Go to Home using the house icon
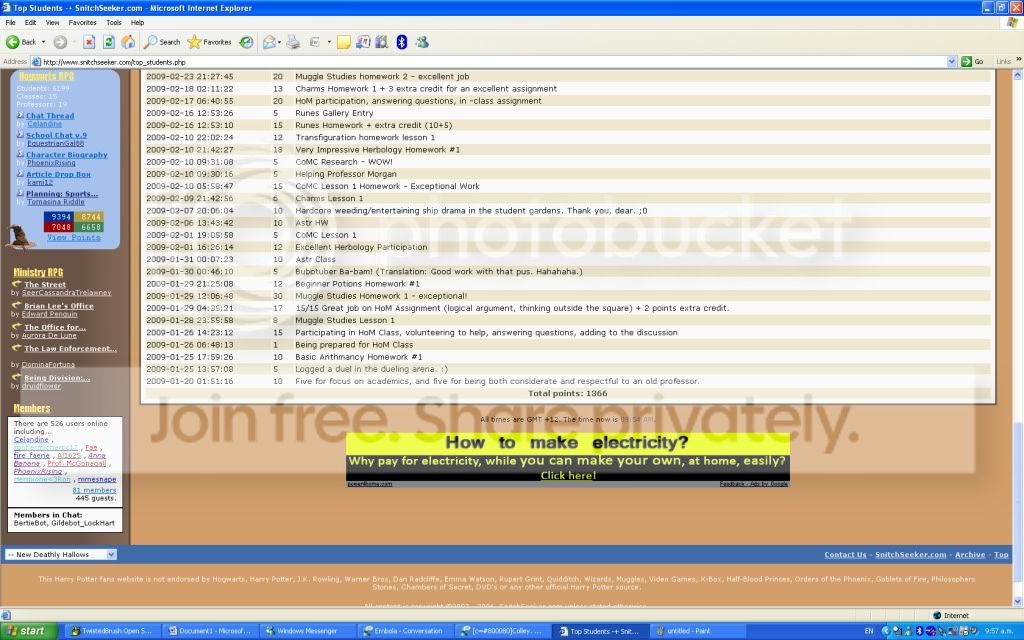Viewport: 1024px width, 640px height. [128, 42]
